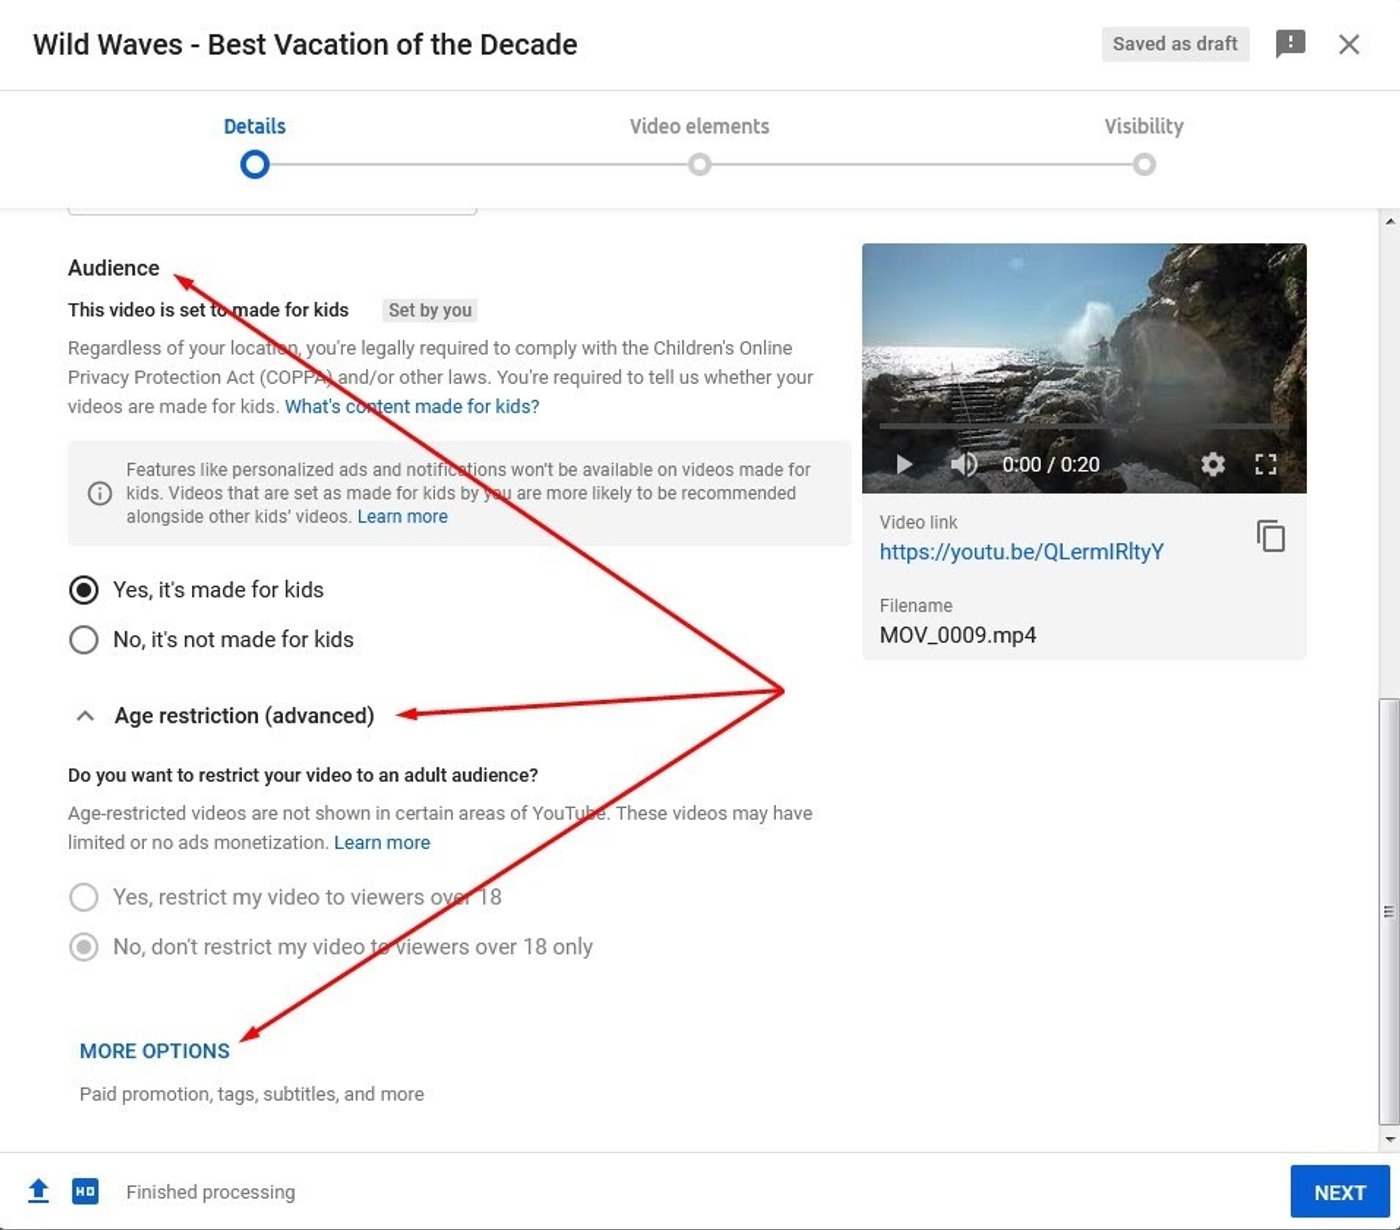Play the video preview

point(903,464)
